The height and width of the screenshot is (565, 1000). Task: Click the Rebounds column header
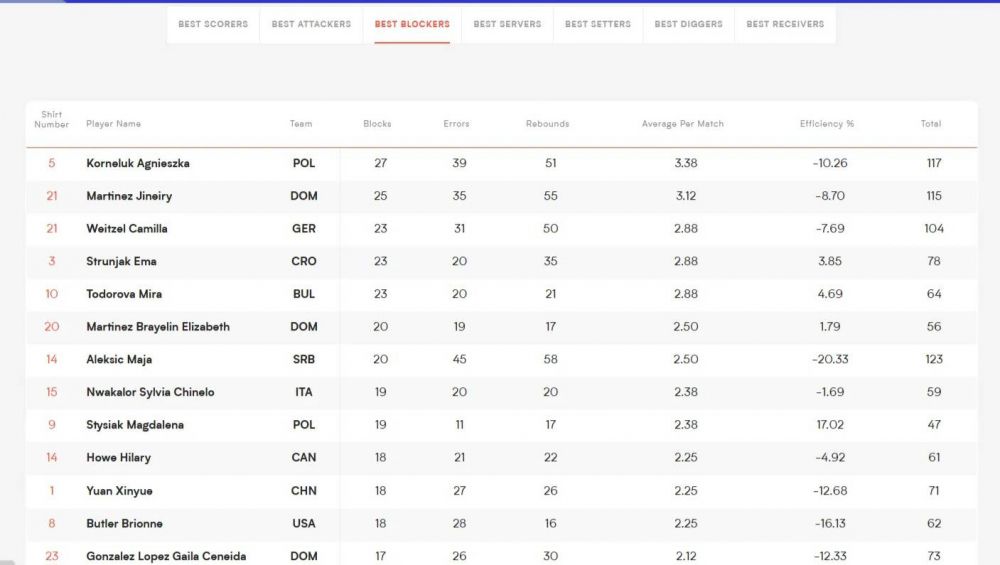coord(547,124)
